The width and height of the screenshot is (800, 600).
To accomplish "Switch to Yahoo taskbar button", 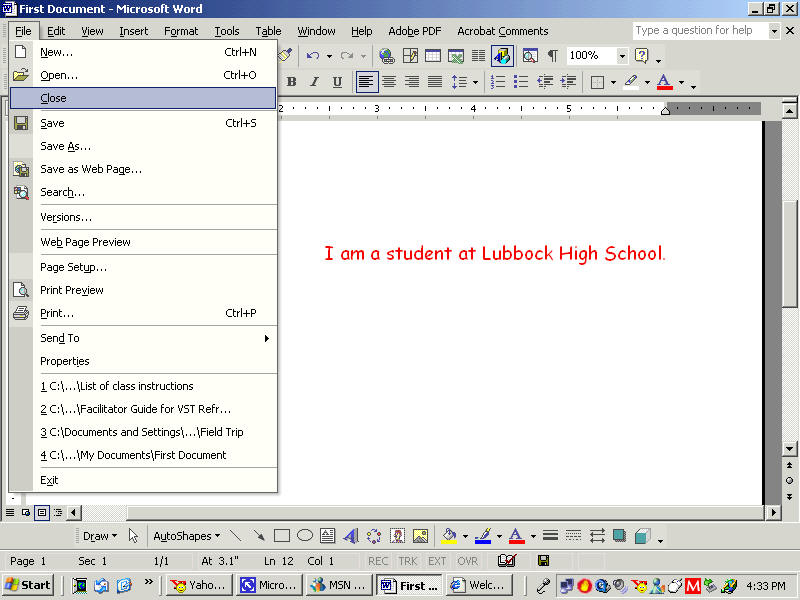I will click(200, 585).
